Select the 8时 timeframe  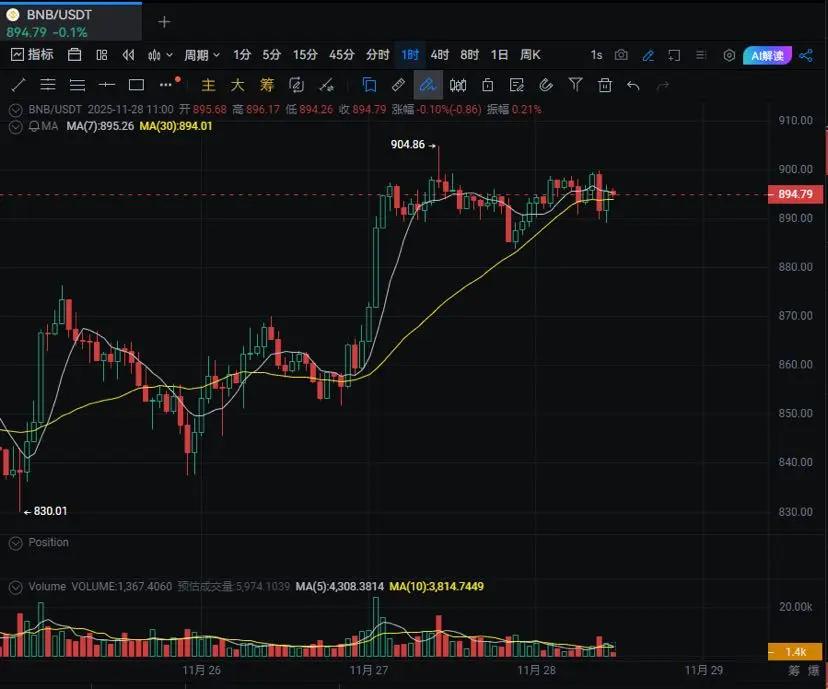tap(469, 55)
